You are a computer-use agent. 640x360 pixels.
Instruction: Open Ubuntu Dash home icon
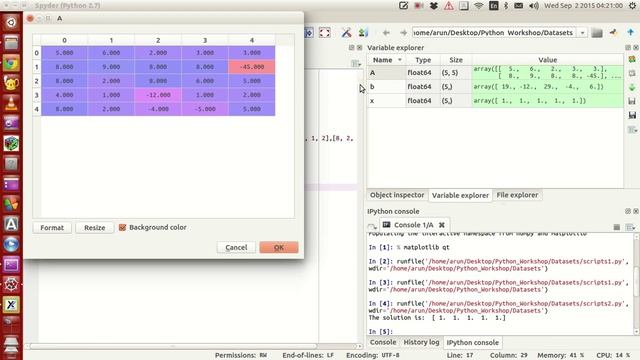(x=11, y=22)
